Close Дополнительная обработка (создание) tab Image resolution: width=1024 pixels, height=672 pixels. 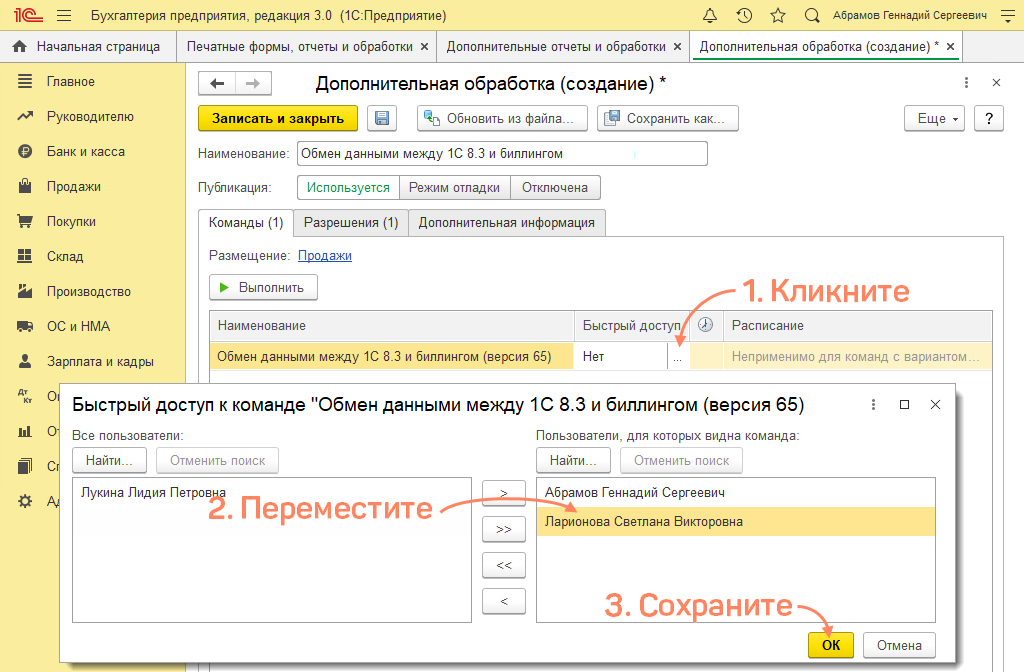pyautogui.click(x=951, y=46)
